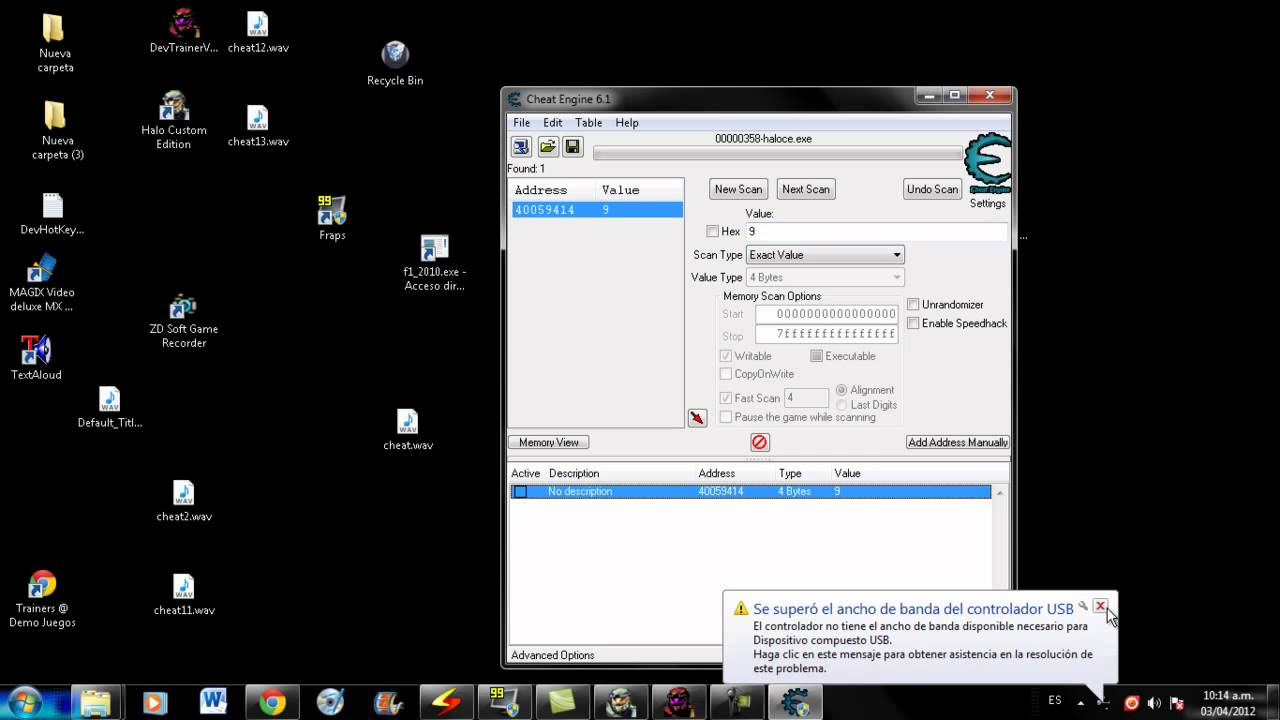Select cheat13.wav desktop file
1280x720 pixels.
[258, 126]
